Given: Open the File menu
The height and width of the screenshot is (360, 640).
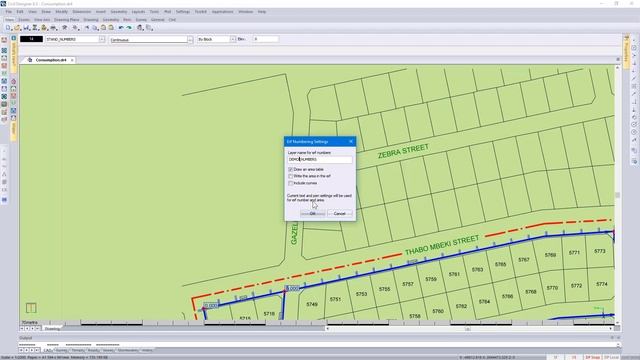Looking at the screenshot, I should pos(9,12).
